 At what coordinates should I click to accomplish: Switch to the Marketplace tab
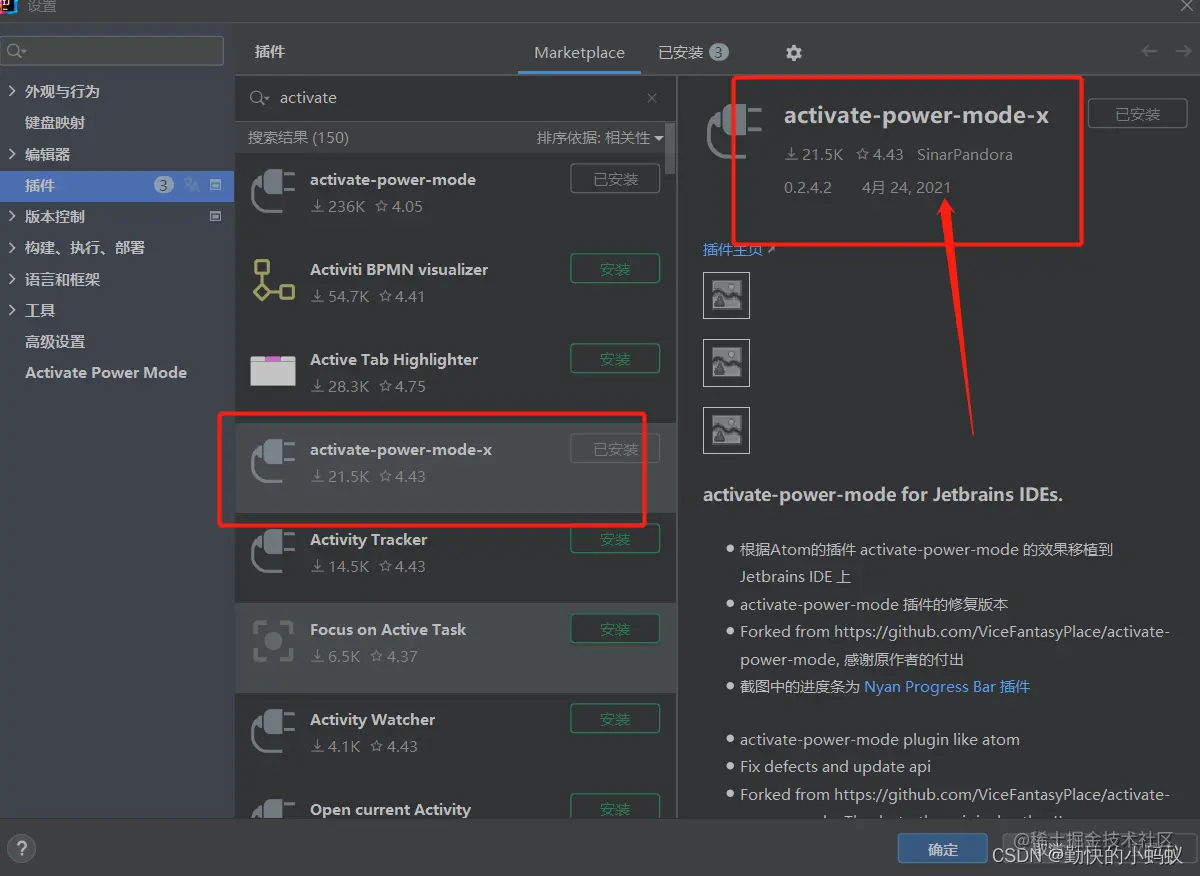pyautogui.click(x=579, y=53)
